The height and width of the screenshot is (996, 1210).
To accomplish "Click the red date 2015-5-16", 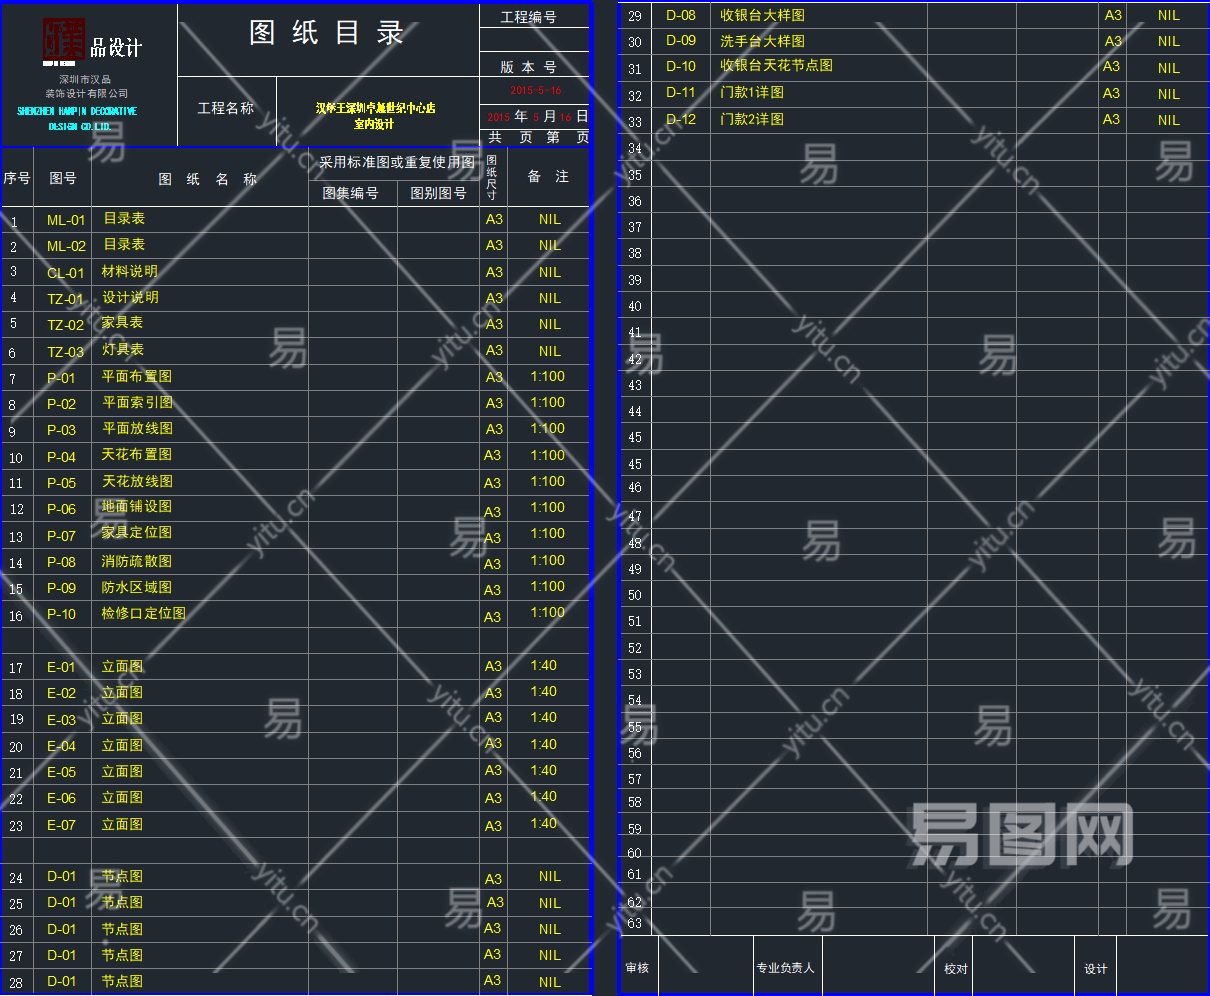I will click(x=536, y=90).
